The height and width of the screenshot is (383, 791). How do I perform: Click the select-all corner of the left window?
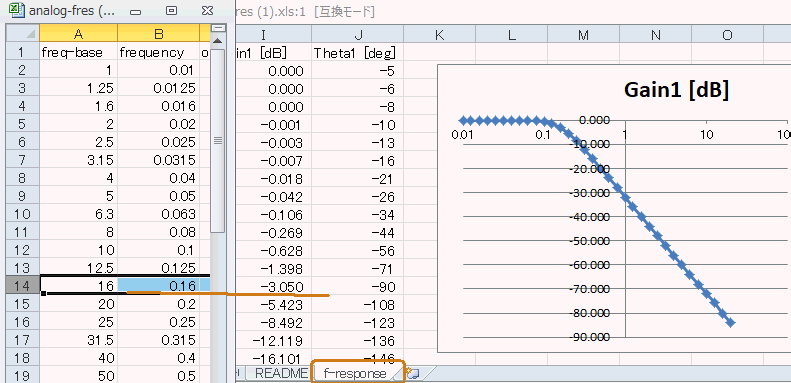[x=22, y=33]
